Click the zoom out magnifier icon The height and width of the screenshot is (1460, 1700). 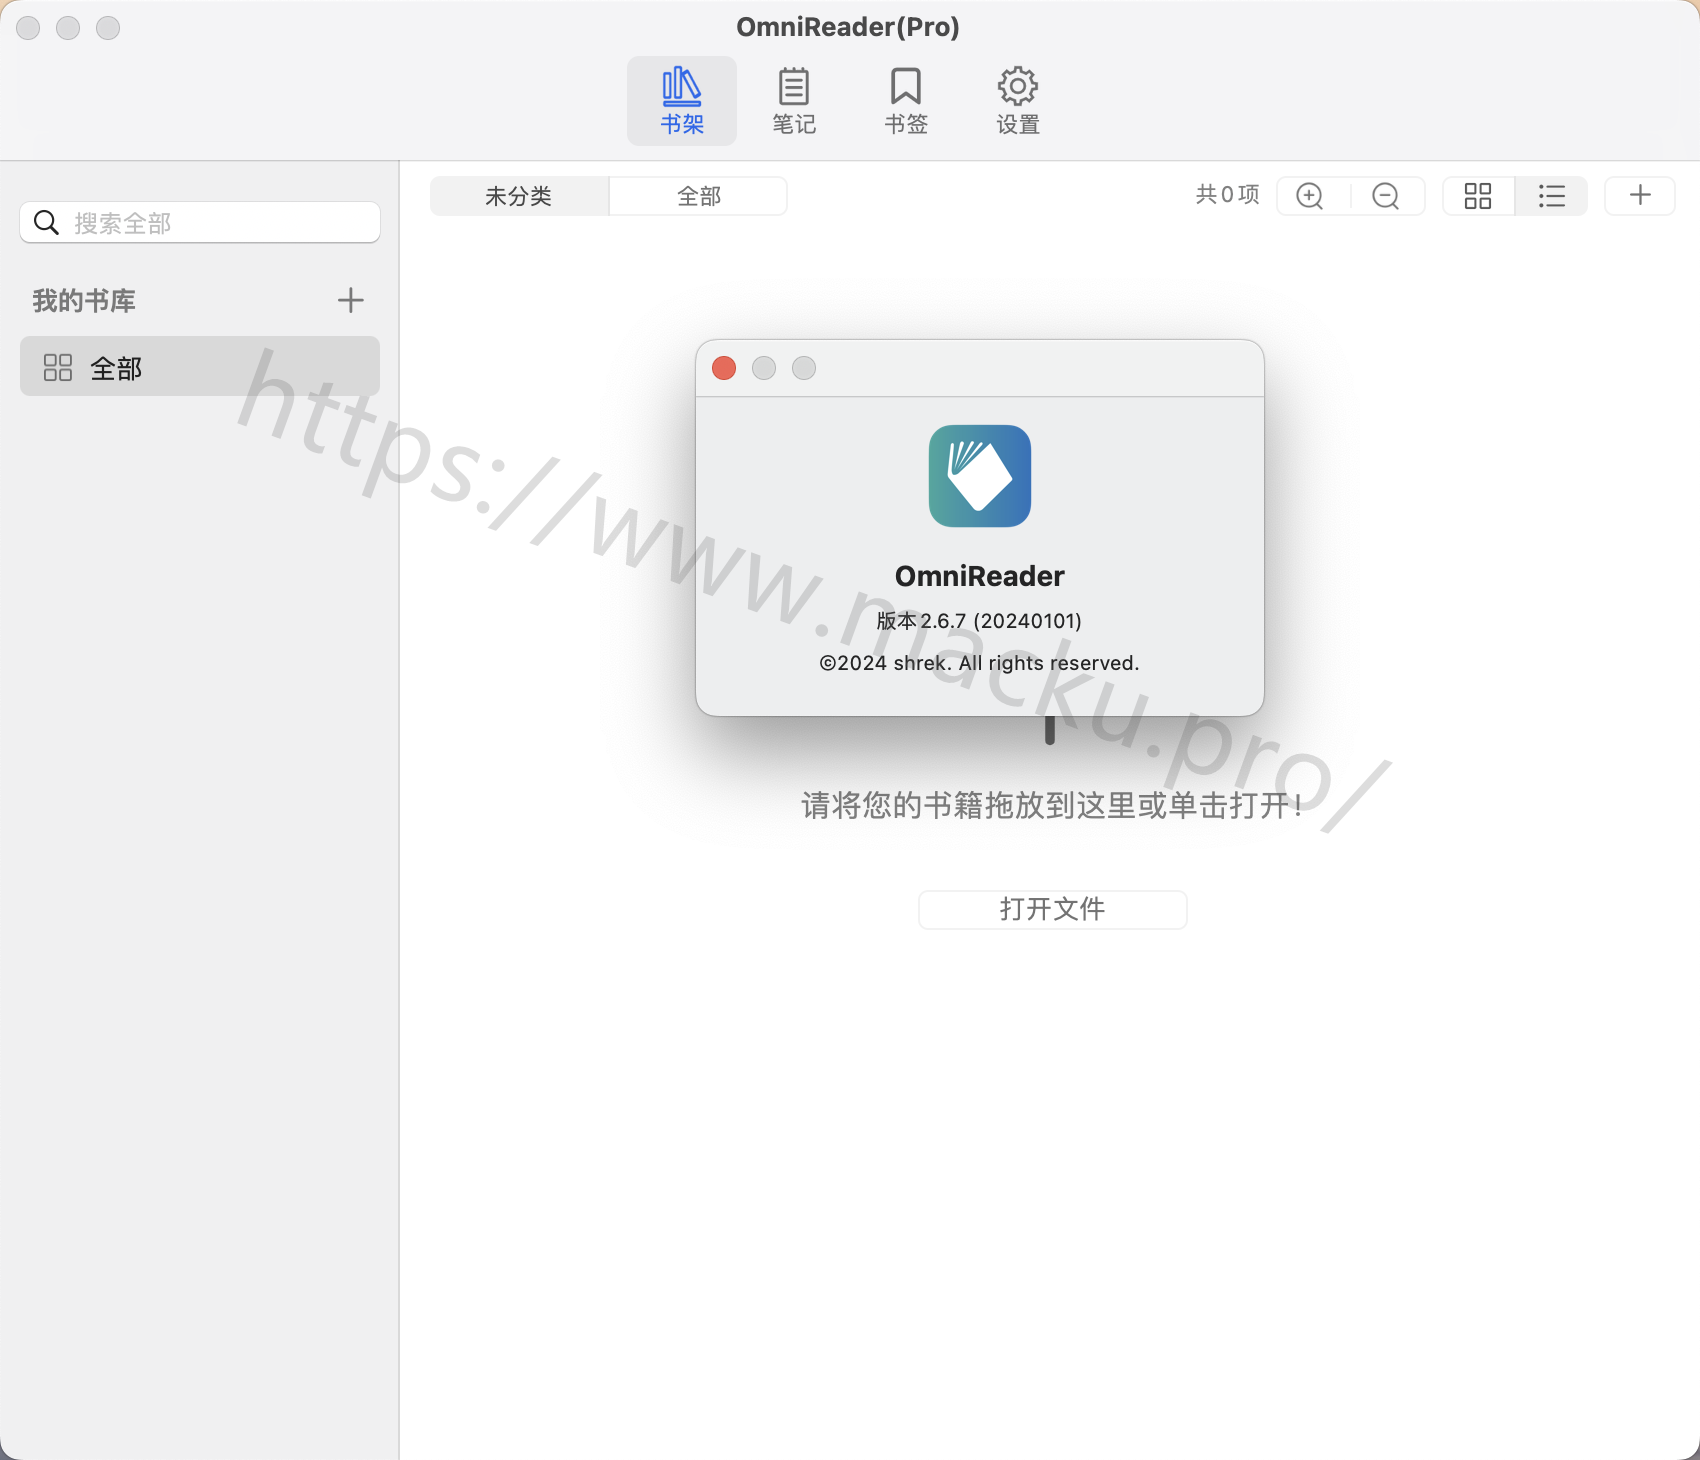click(1386, 196)
